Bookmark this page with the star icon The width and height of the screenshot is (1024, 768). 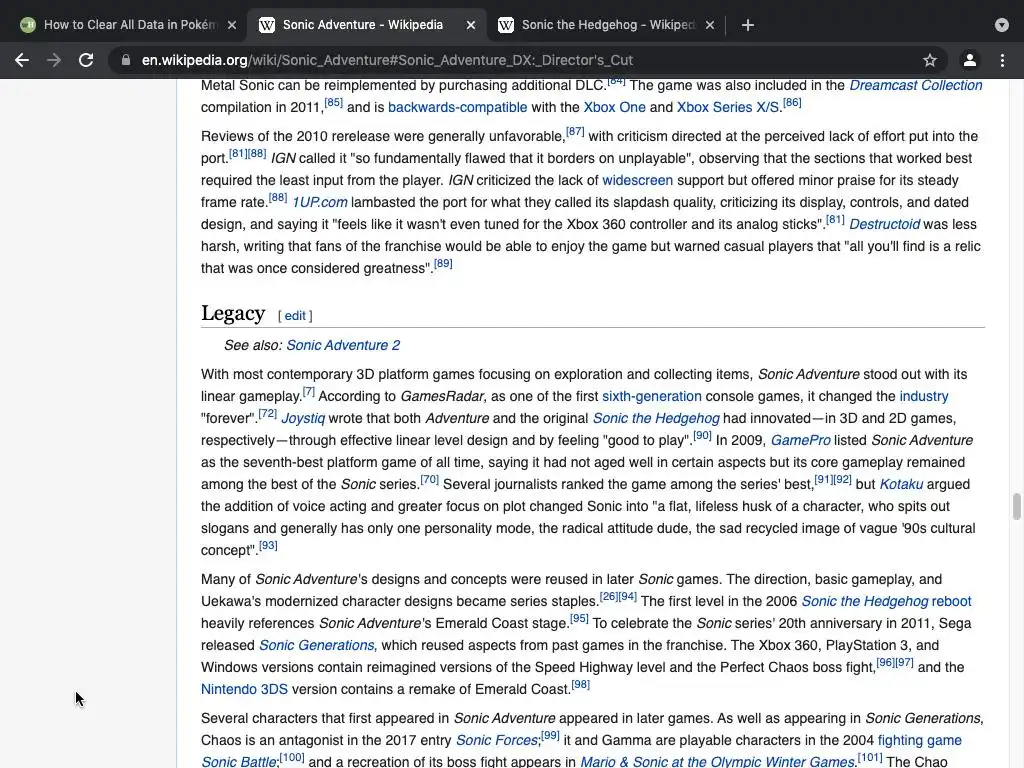[930, 60]
